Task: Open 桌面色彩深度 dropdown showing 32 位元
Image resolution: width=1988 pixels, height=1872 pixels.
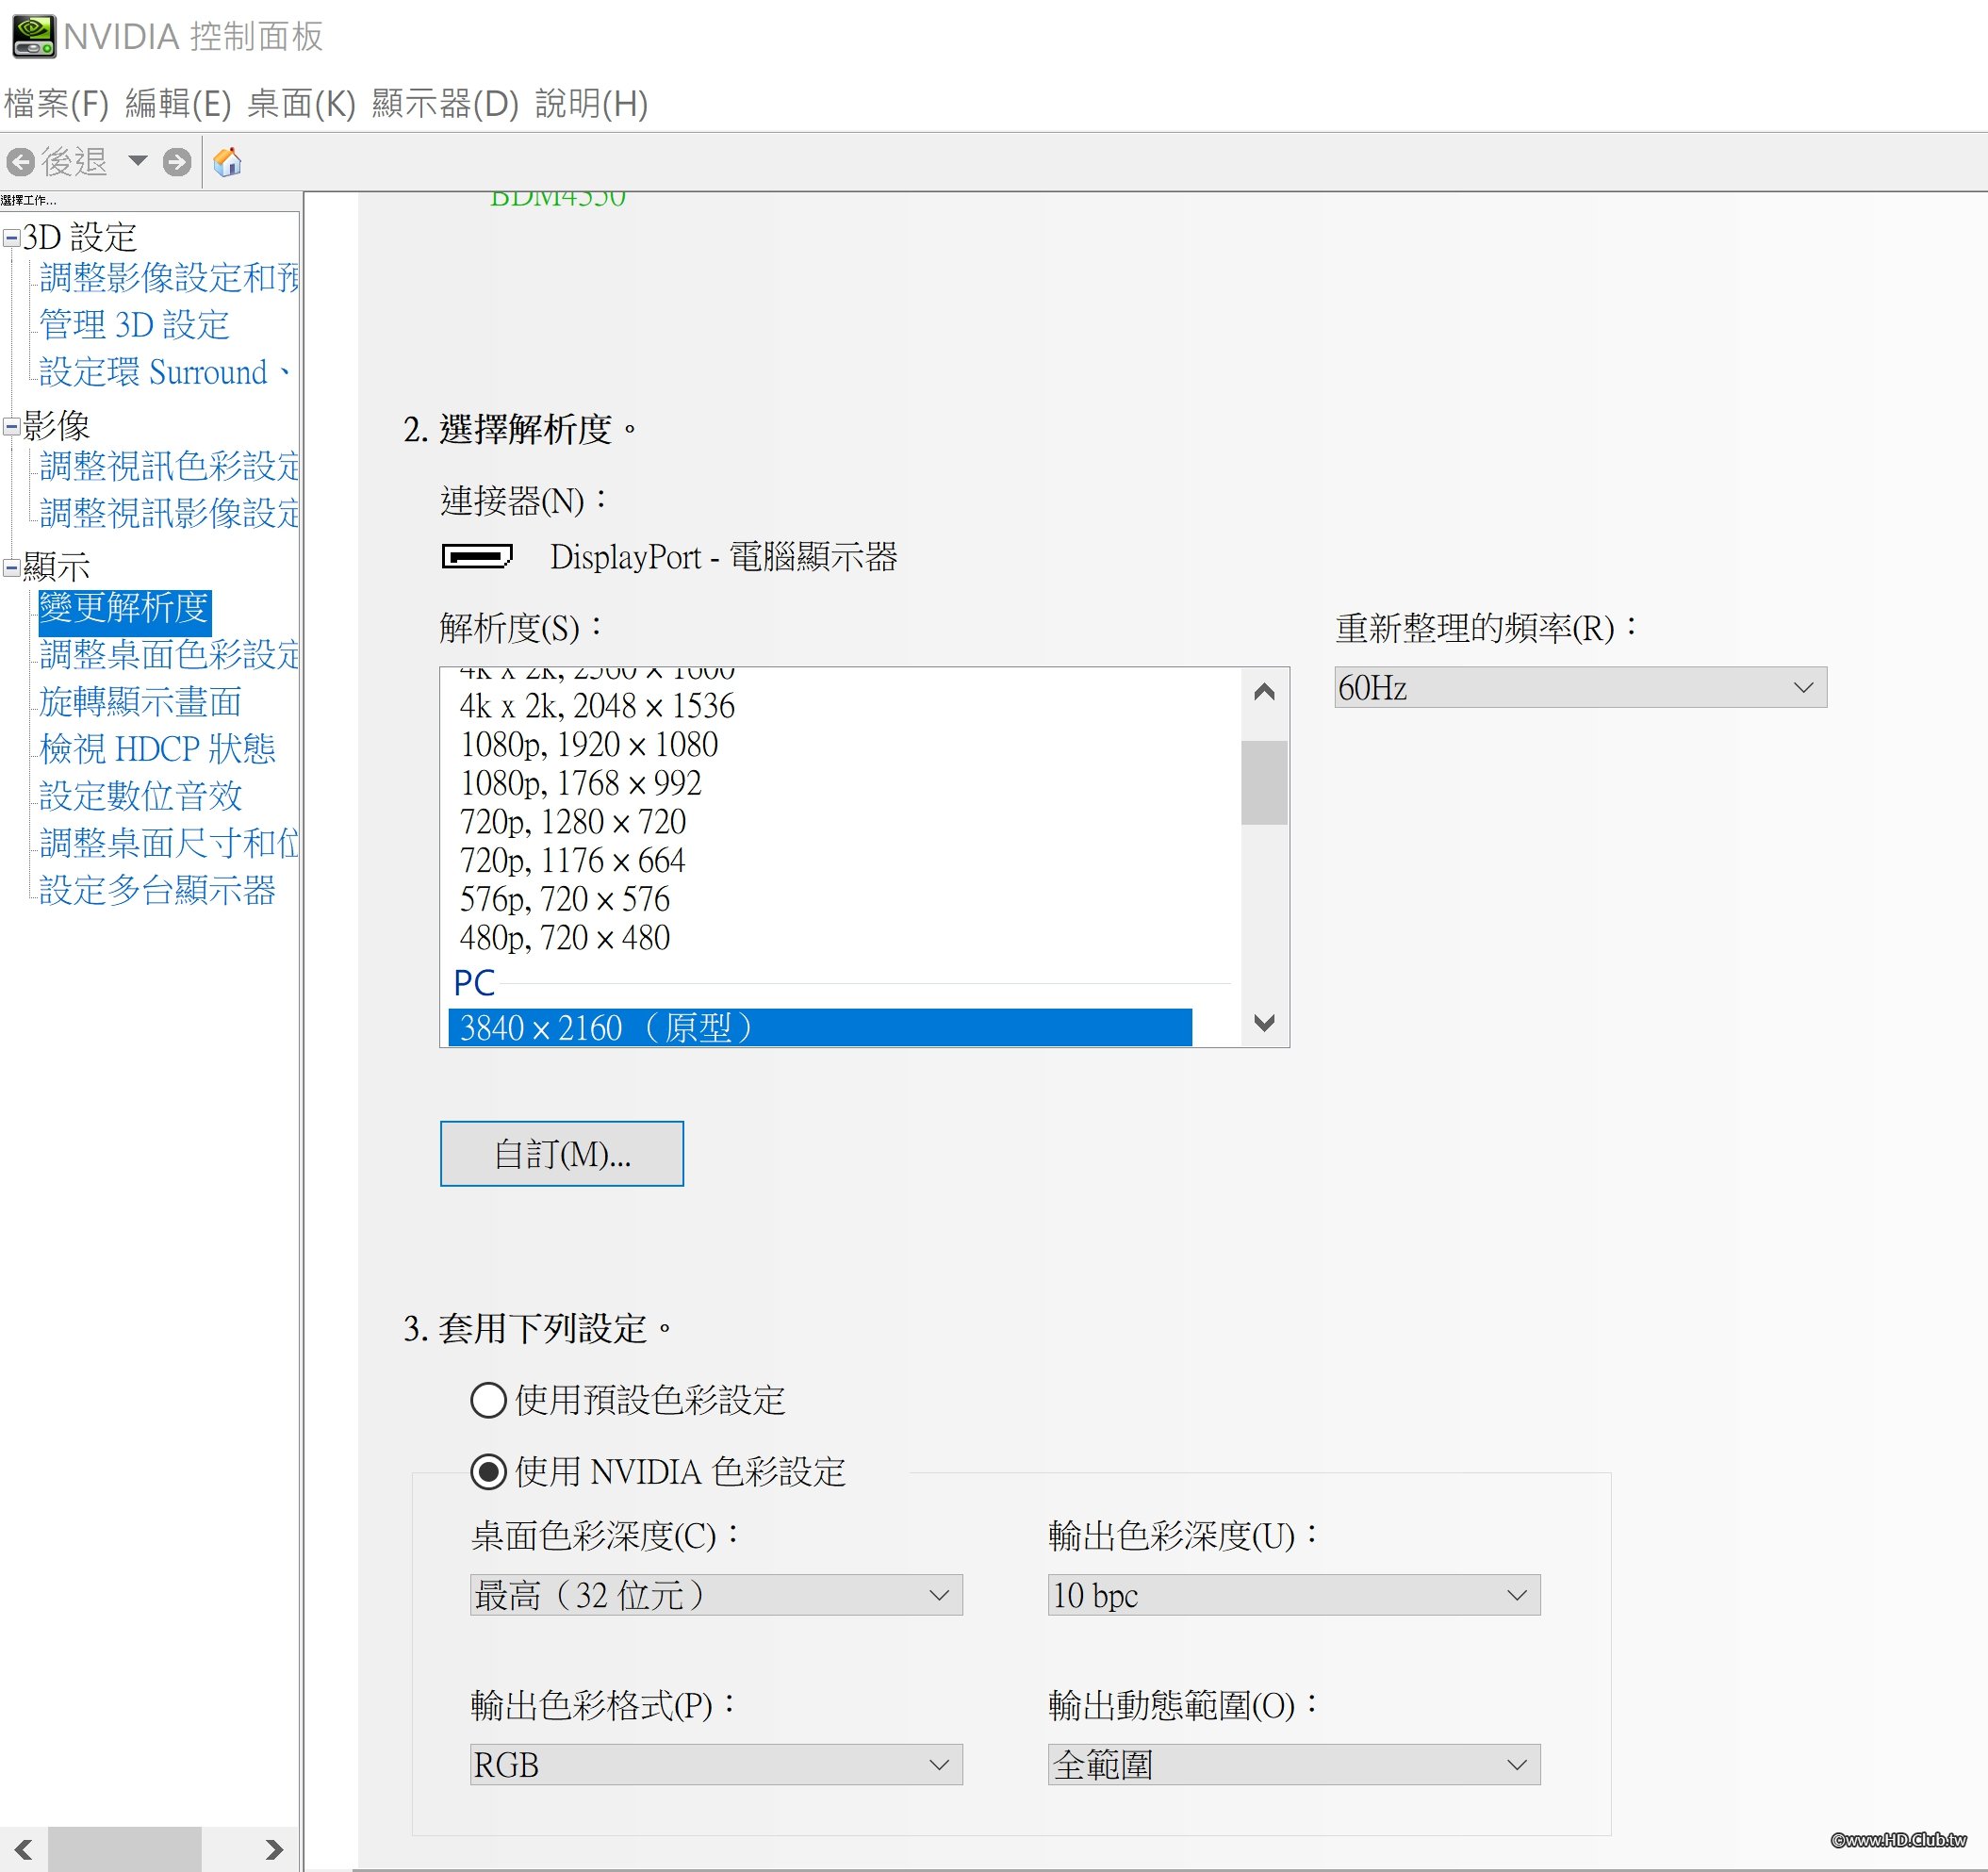Action: [716, 1595]
